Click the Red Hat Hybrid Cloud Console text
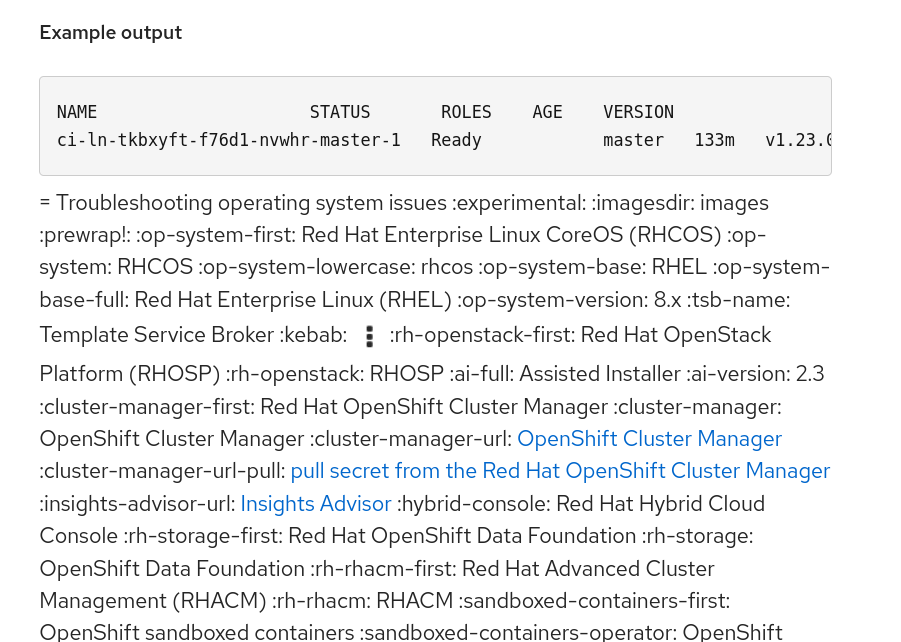 (660, 503)
